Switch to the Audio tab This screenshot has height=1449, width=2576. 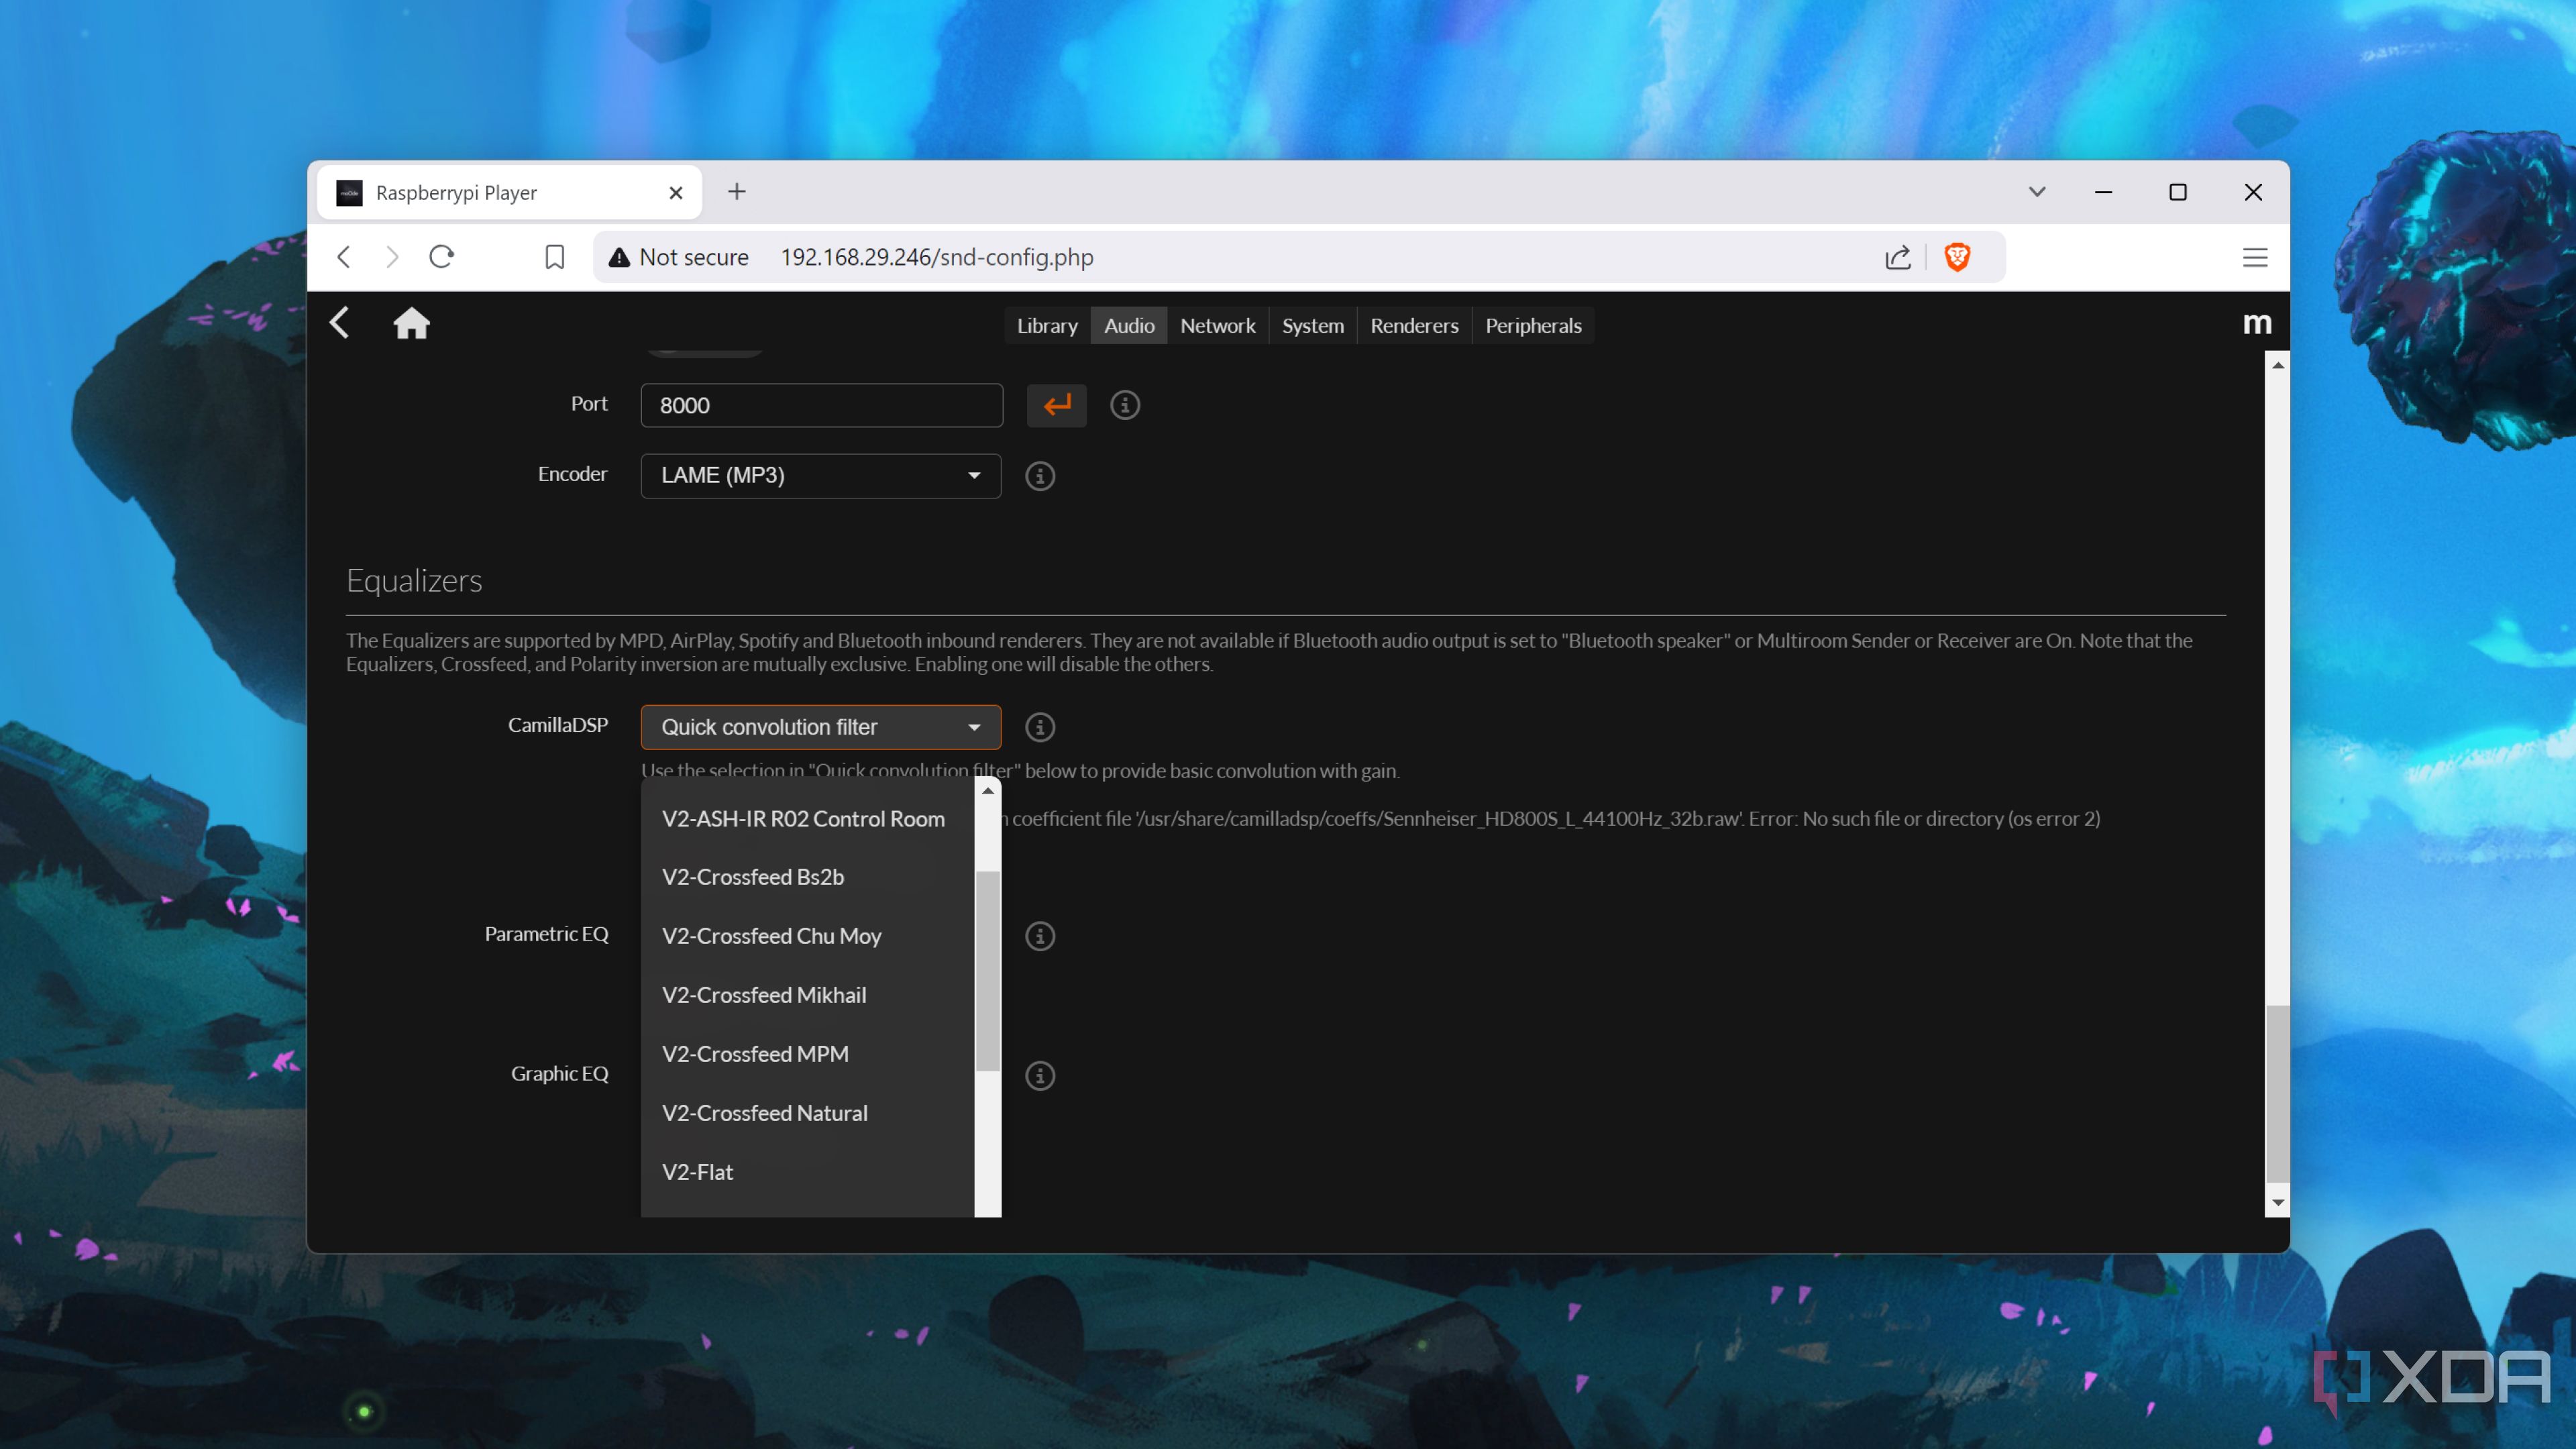pyautogui.click(x=1129, y=325)
